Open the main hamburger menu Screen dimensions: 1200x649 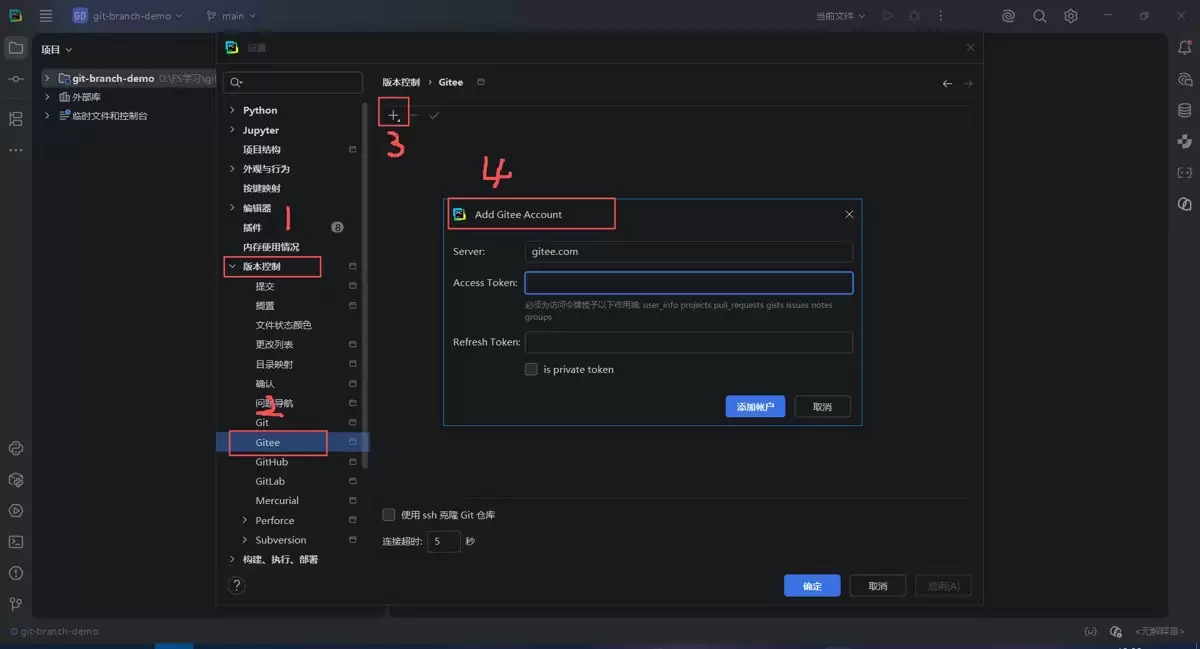click(x=46, y=16)
